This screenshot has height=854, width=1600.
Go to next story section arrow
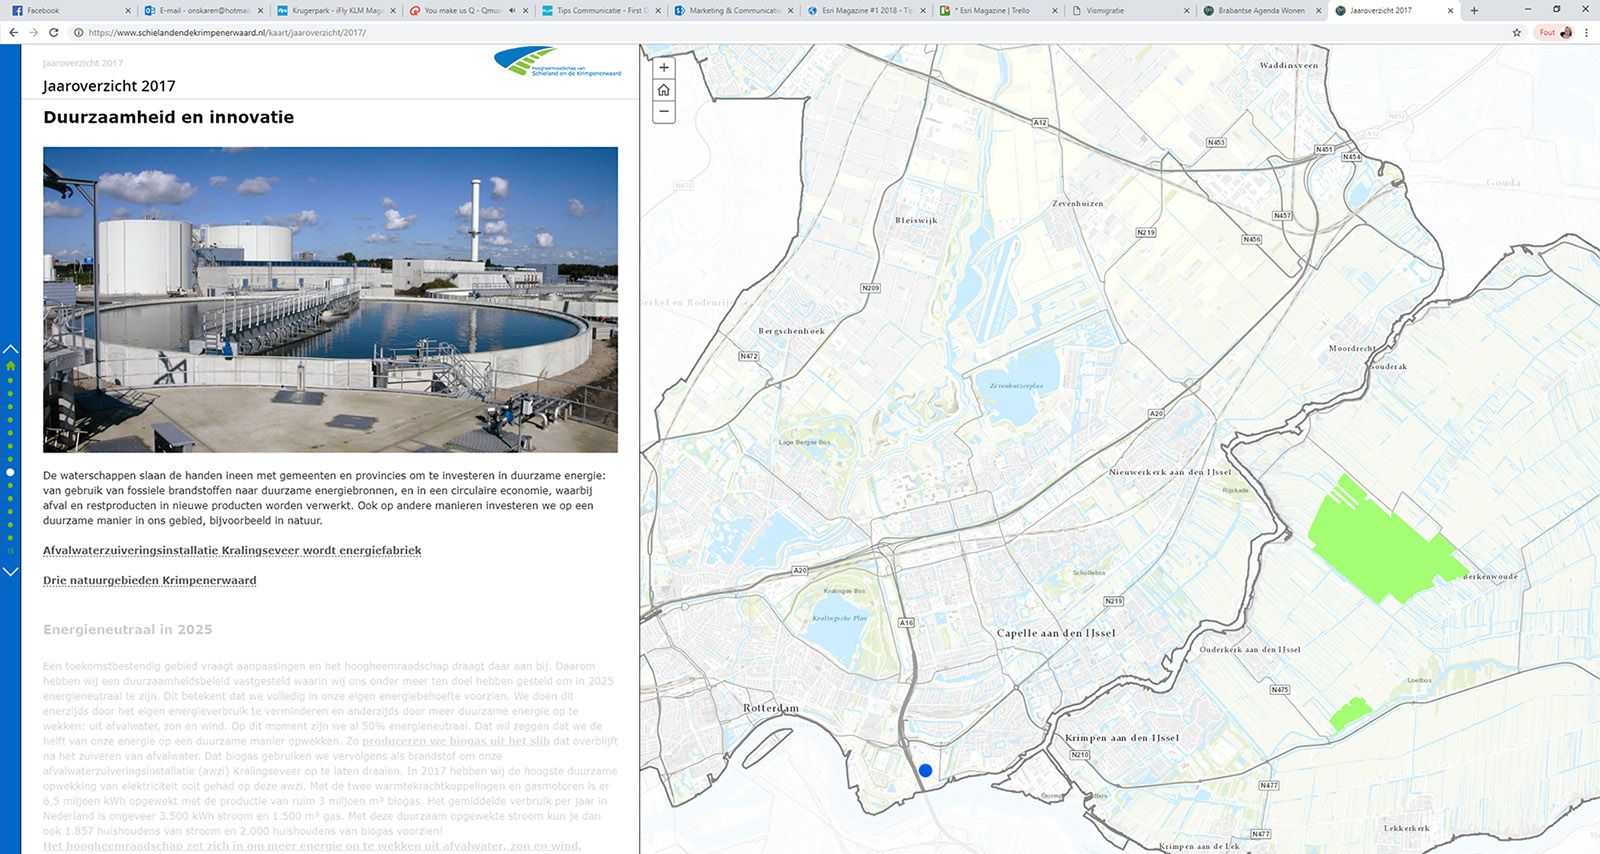(10, 572)
